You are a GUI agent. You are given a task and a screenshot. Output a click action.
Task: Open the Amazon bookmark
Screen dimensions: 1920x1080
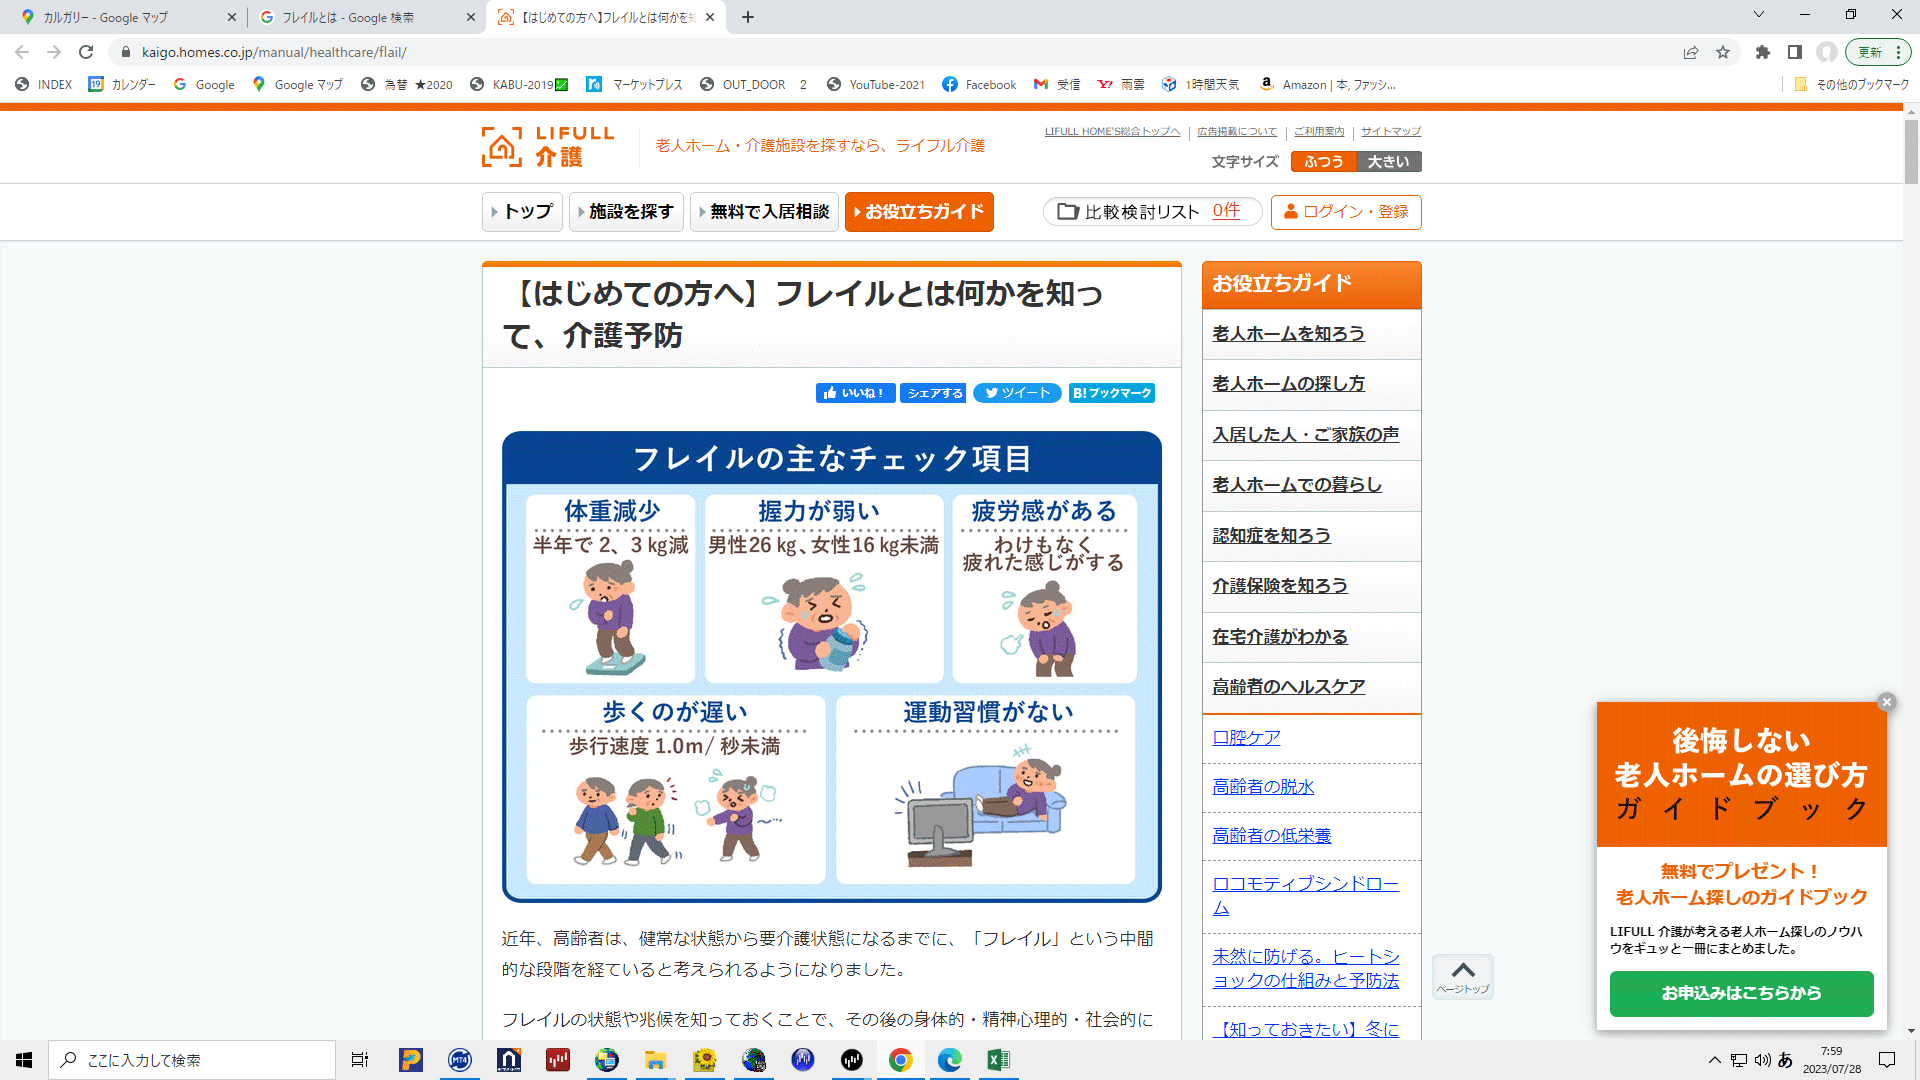click(1327, 85)
